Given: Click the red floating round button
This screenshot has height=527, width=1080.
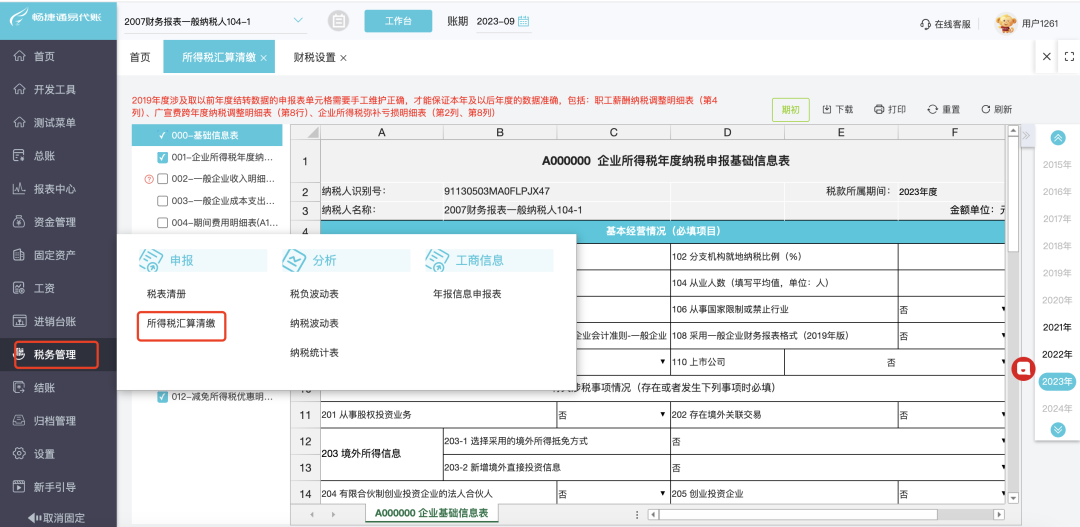Looking at the screenshot, I should coord(1024,369).
